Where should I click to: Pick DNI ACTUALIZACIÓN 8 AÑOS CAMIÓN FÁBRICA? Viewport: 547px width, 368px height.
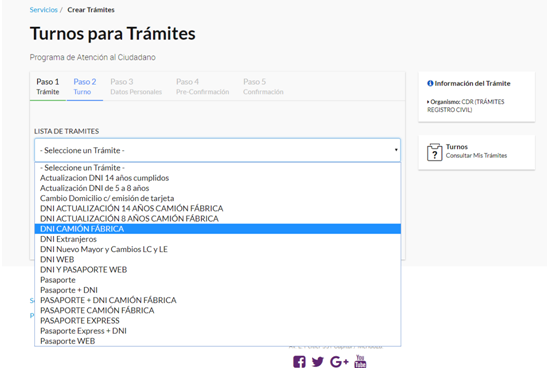[218, 218]
